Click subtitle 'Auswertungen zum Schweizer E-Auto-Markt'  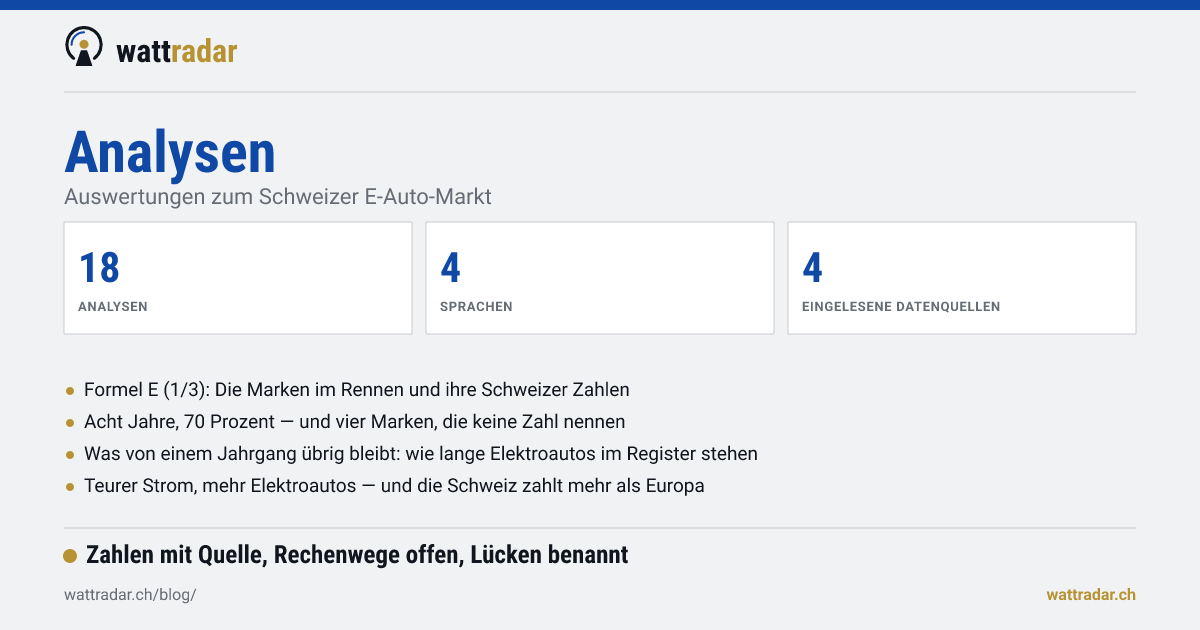[278, 197]
